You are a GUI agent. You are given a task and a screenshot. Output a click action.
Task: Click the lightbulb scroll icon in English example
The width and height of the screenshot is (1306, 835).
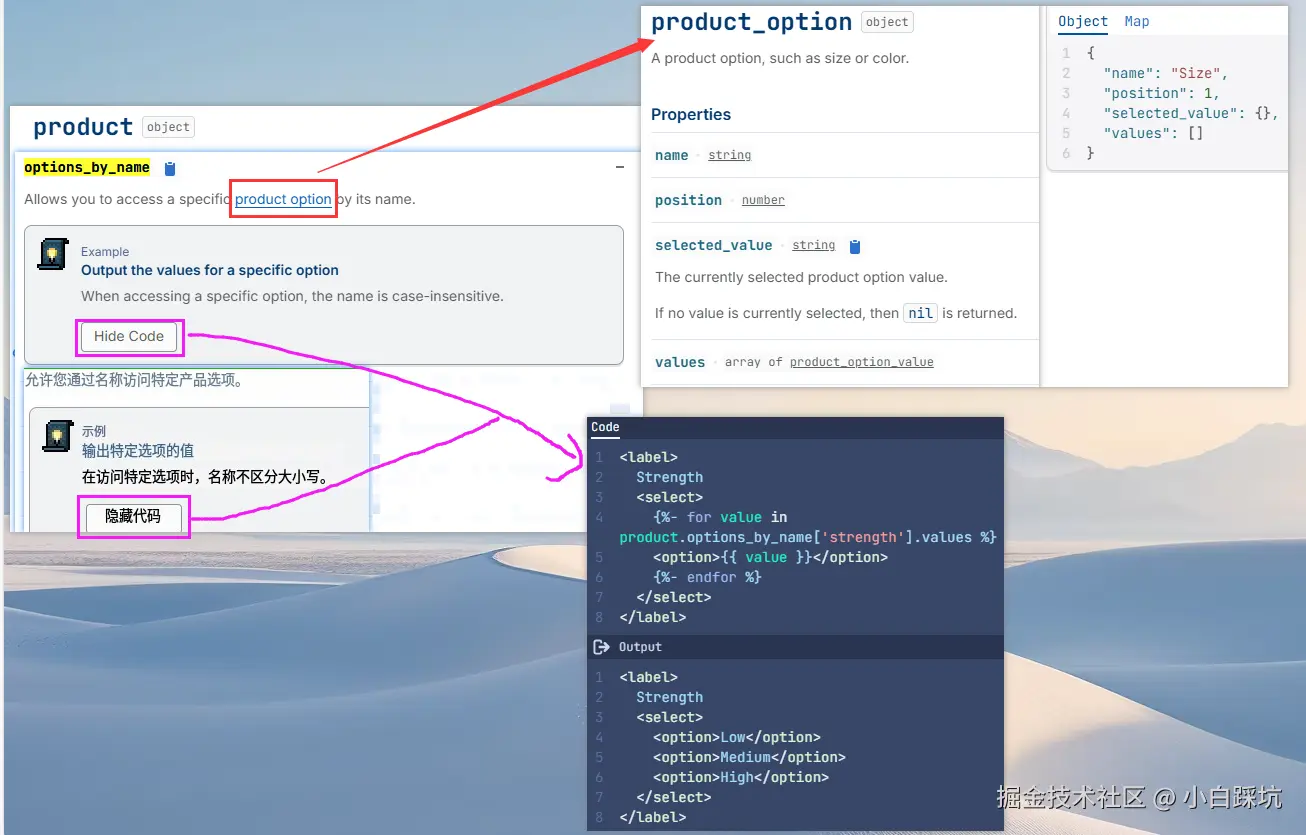(x=53, y=254)
